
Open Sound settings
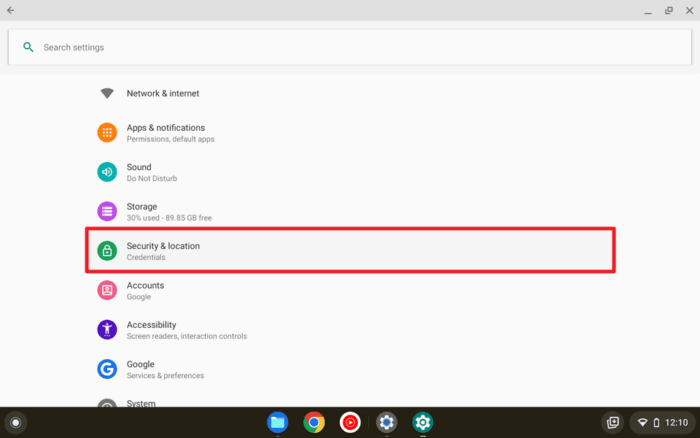350,172
